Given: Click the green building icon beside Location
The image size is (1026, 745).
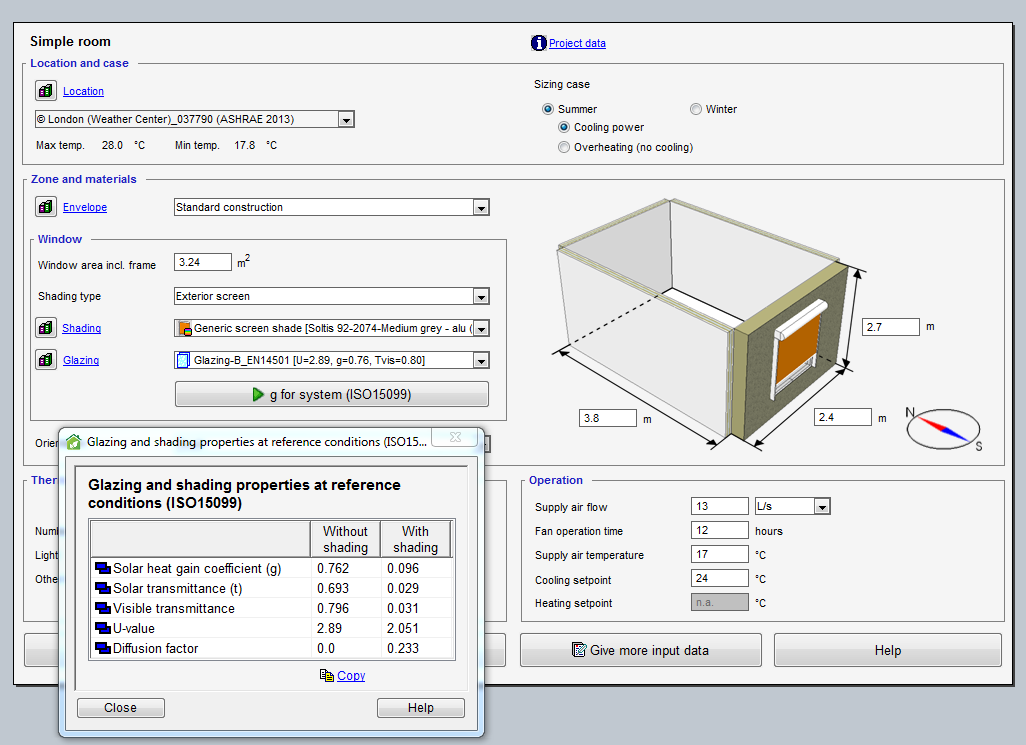Looking at the screenshot, I should (45, 90).
